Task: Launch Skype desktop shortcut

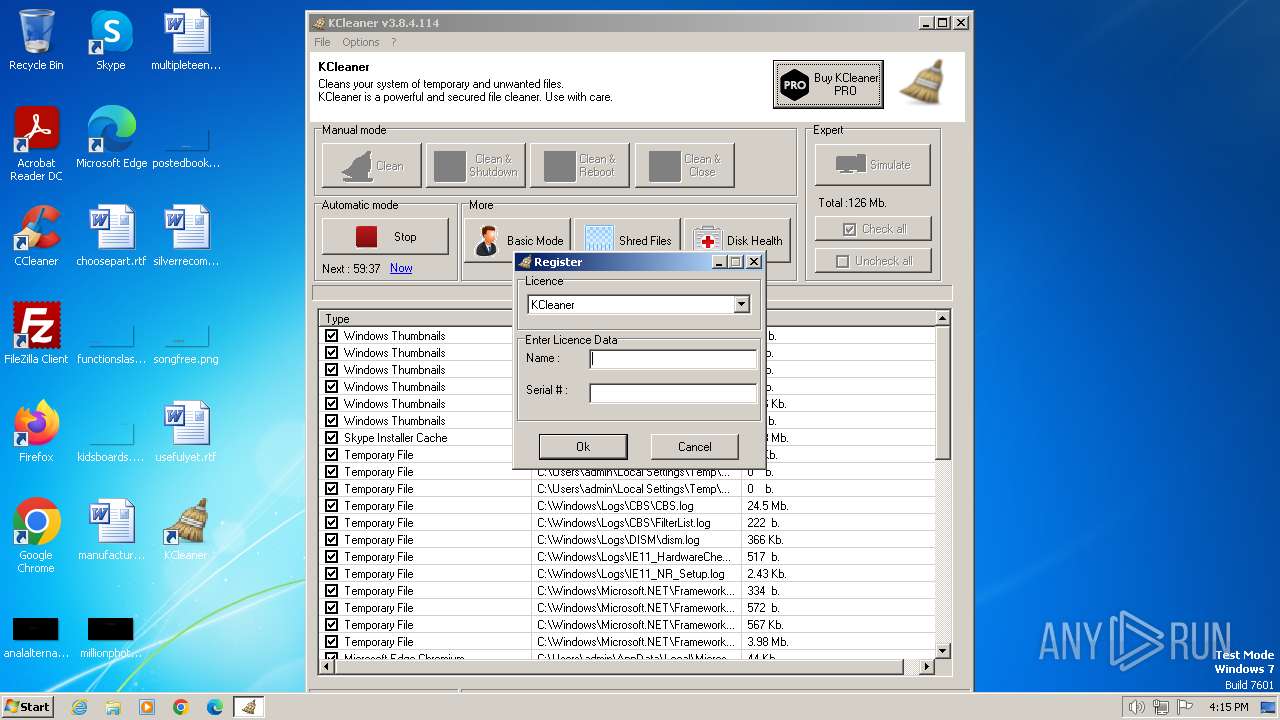Action: [110, 40]
